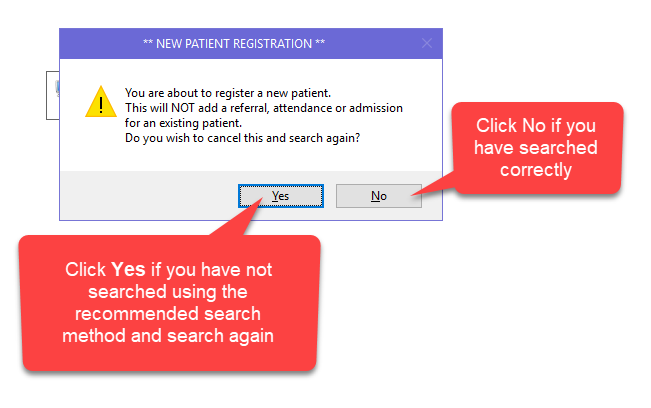The width and height of the screenshot is (651, 408).
Task: Click the NEW PATIENT REGISTRATION title bar
Action: pyautogui.click(x=251, y=44)
